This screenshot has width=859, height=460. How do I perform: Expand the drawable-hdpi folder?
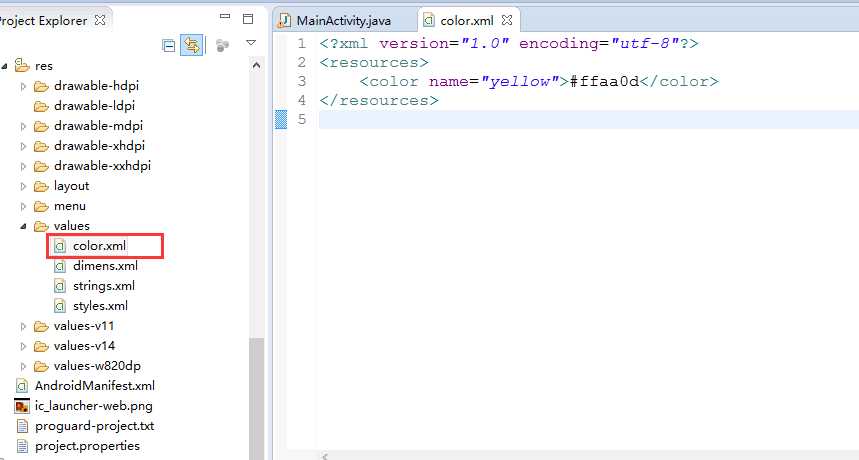pos(23,86)
